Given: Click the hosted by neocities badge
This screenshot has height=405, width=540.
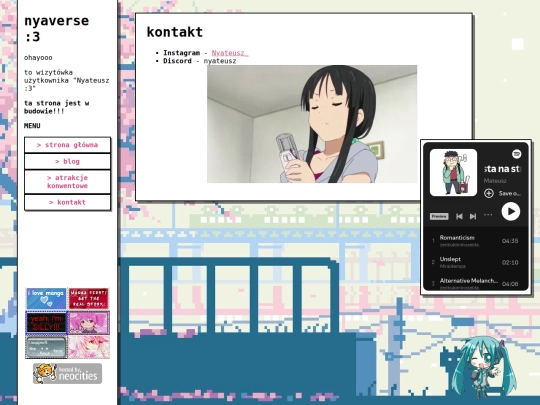Looking at the screenshot, I should (68, 373).
